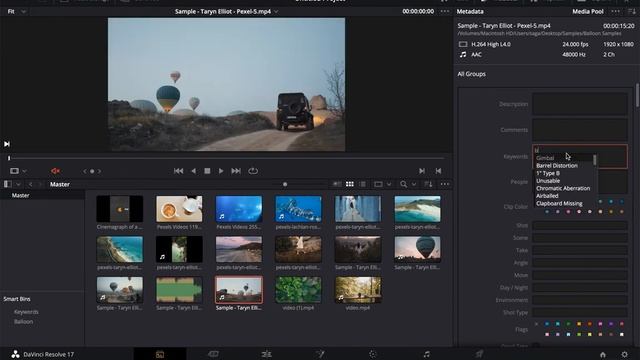Switch to Media Pool panel
Screen dimensions: 640x360
[588, 11]
